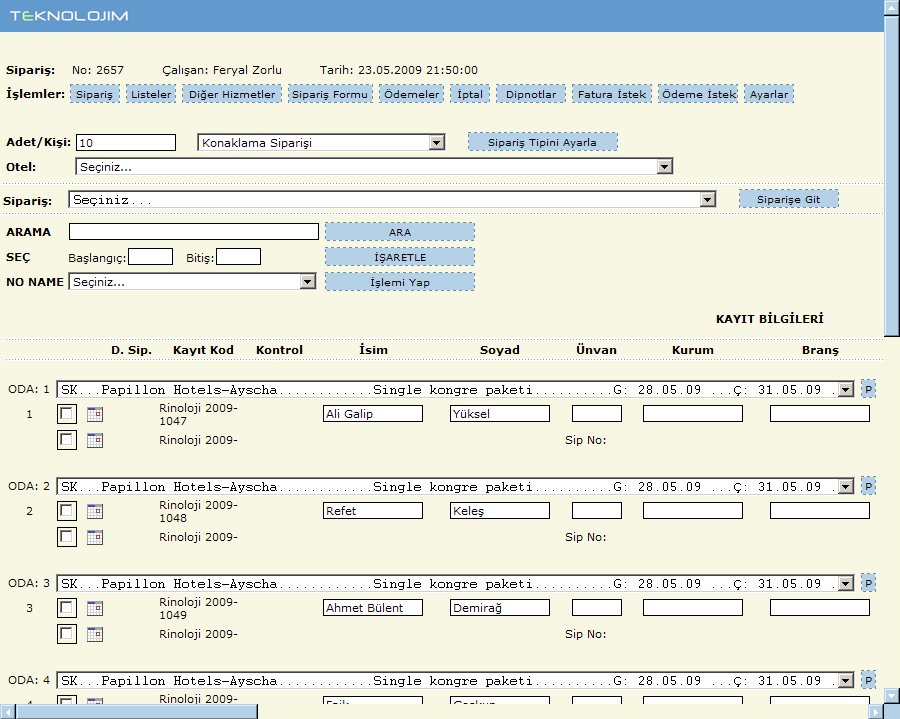
Task: Tick the checkbox for record 3 Ahmet Bülent
Action: pyautogui.click(x=67, y=608)
